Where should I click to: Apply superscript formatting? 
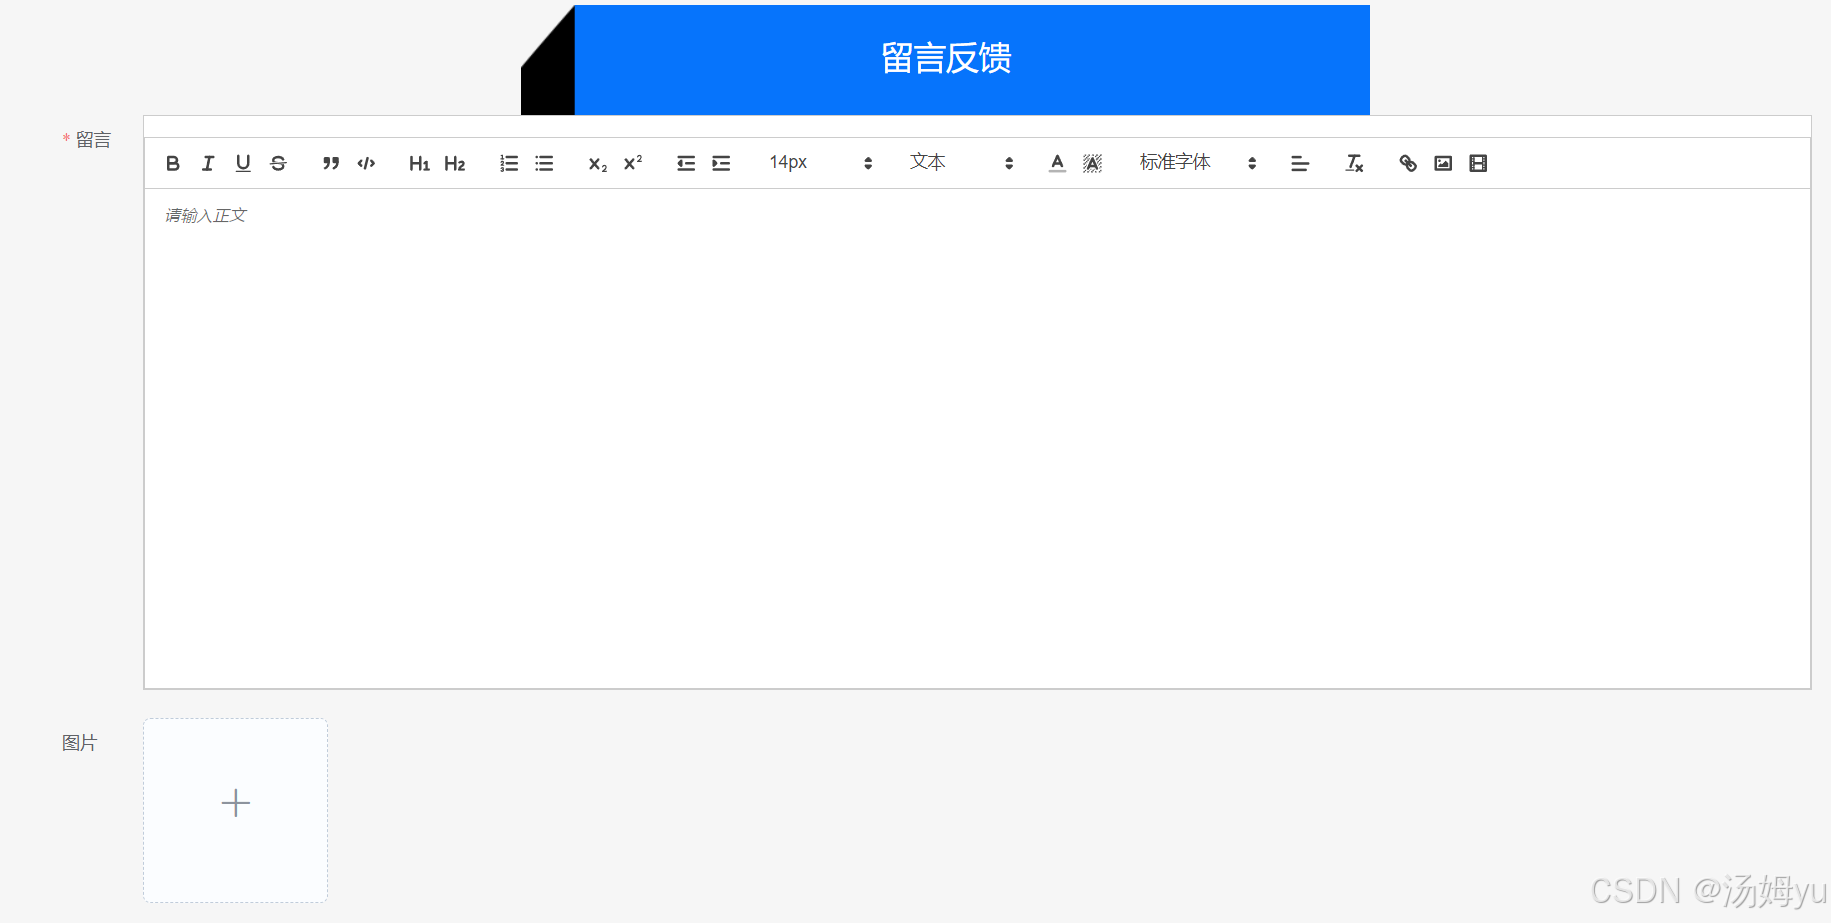pos(633,163)
